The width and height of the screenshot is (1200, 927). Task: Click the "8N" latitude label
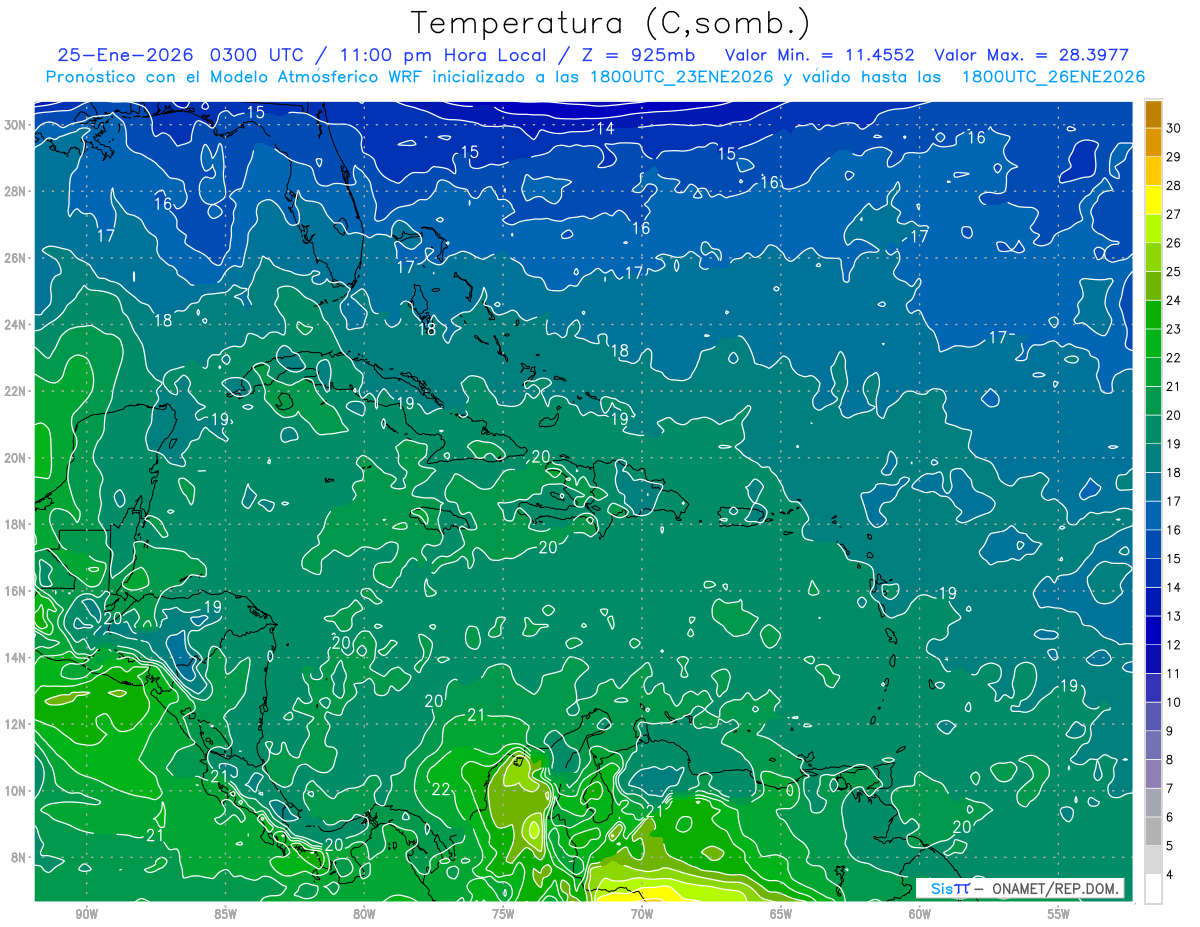click(x=20, y=857)
